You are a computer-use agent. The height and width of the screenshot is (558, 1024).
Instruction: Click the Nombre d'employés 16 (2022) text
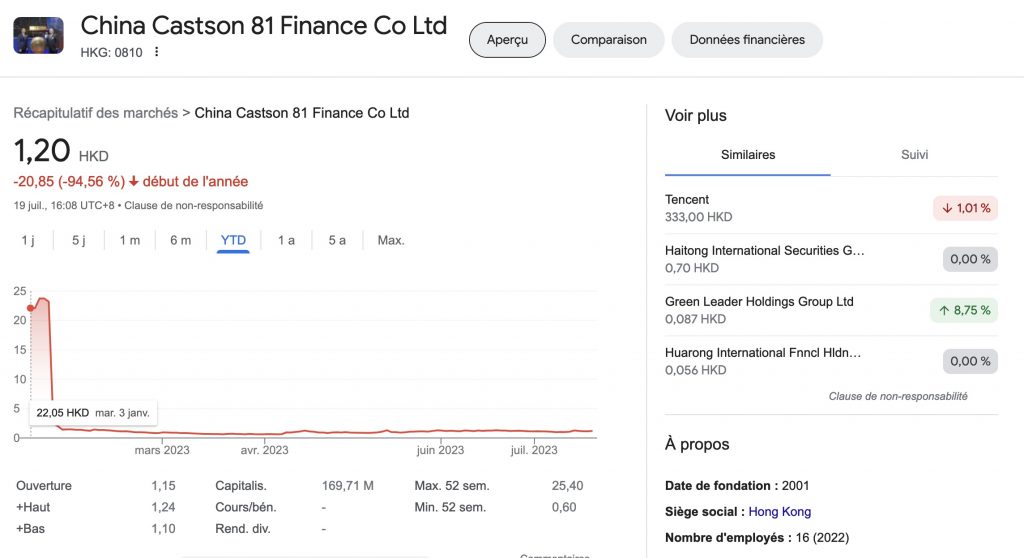757,538
